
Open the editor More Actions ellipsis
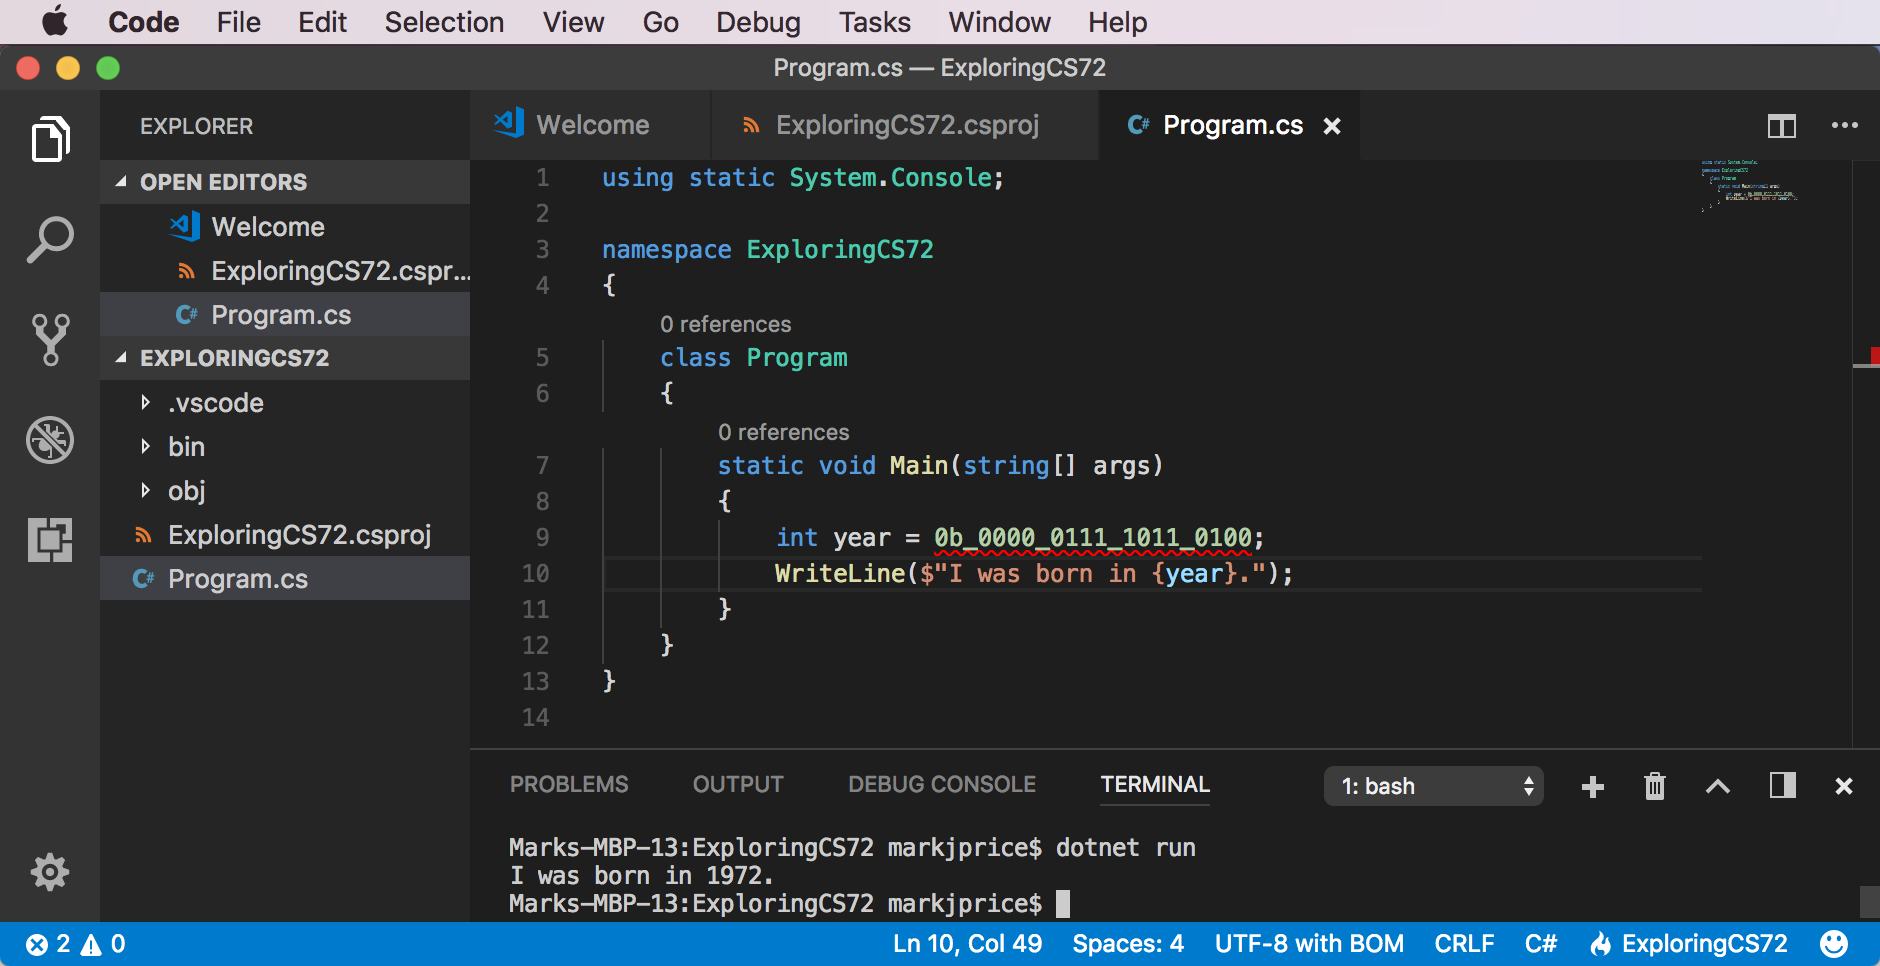[1845, 125]
